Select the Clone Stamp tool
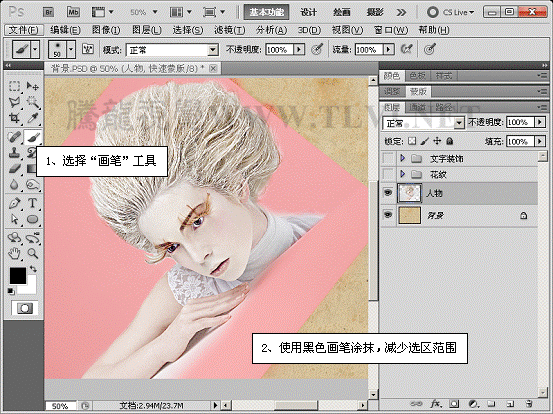This screenshot has width=553, height=414. click(14, 153)
